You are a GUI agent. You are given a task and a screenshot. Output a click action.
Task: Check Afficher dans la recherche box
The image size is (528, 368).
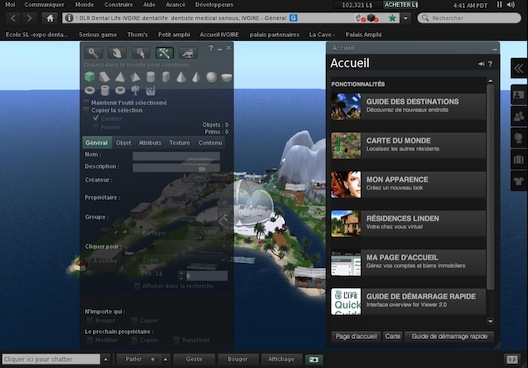[137, 286]
